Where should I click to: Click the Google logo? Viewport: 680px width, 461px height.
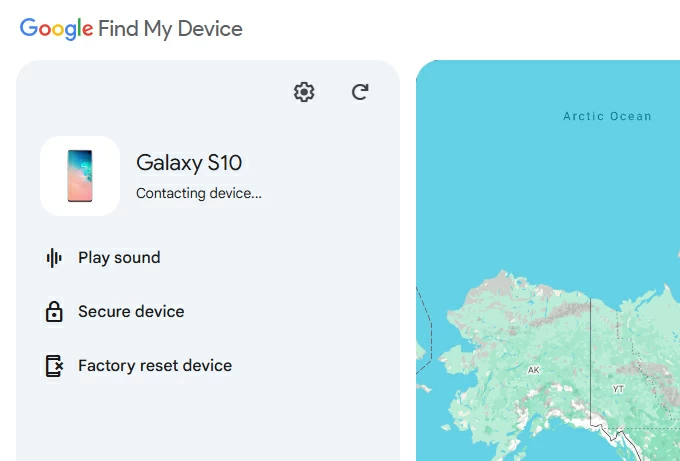56,28
